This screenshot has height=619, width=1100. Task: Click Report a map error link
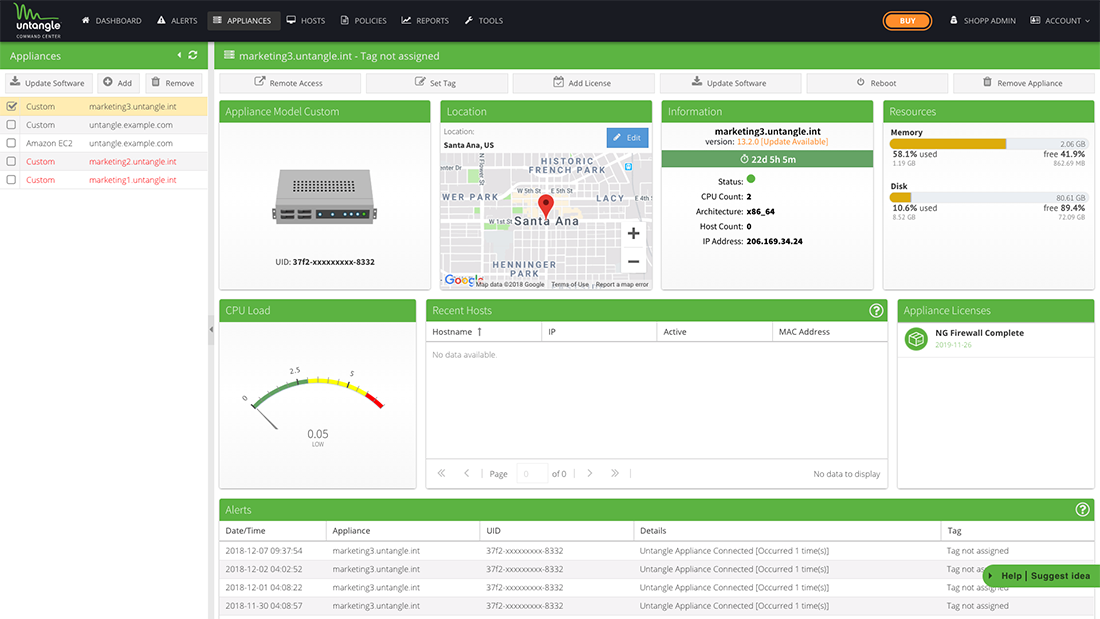coord(622,284)
